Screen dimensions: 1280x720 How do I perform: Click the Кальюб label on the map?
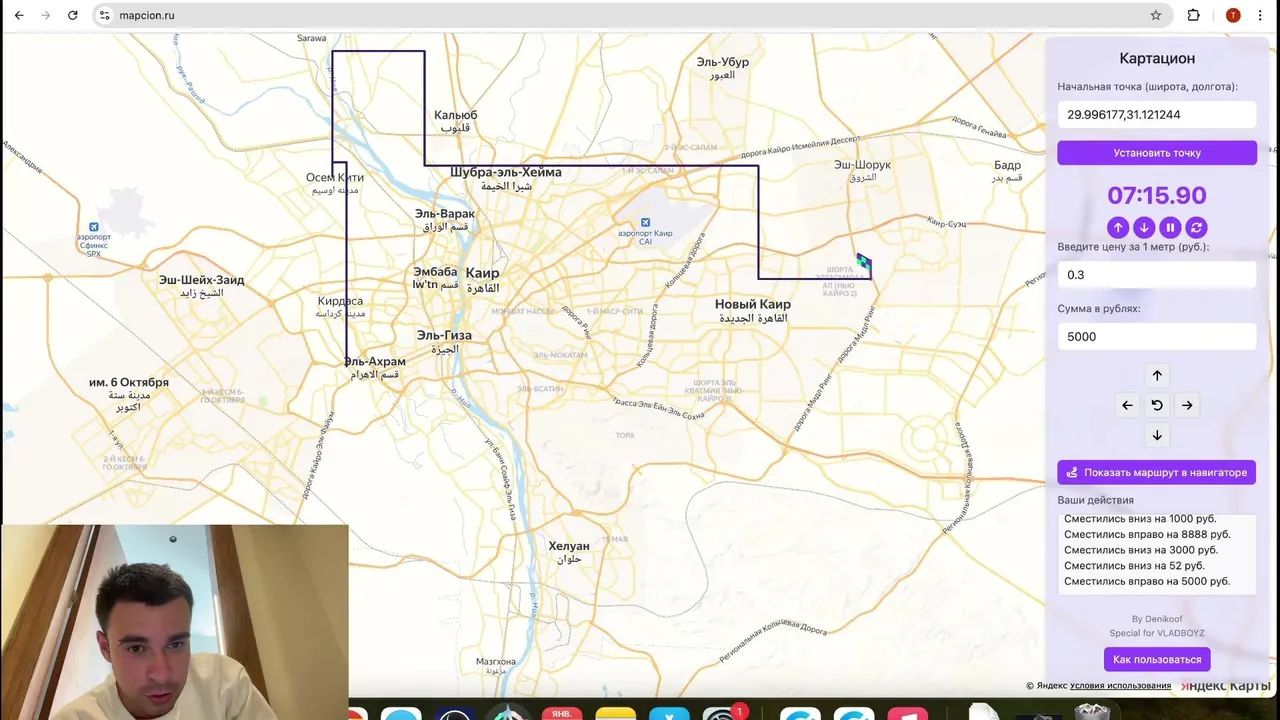(x=455, y=116)
